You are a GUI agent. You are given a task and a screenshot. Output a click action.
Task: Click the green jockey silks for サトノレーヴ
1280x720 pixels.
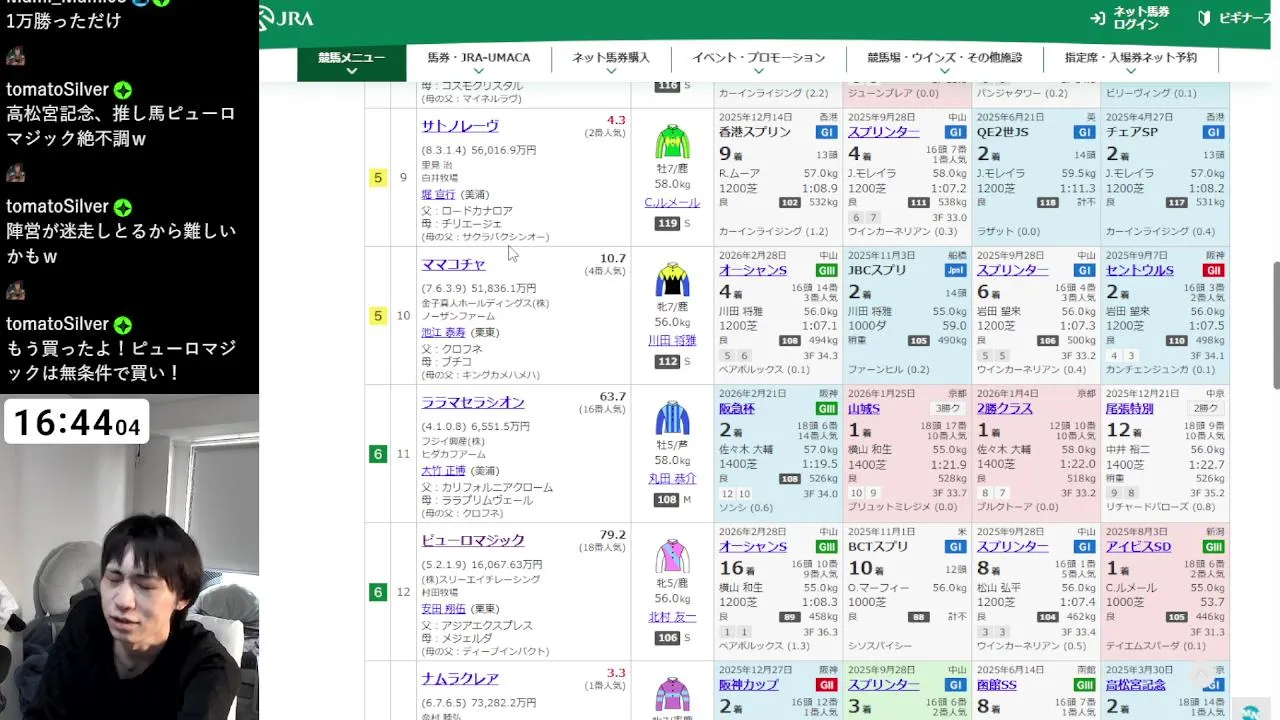point(672,141)
